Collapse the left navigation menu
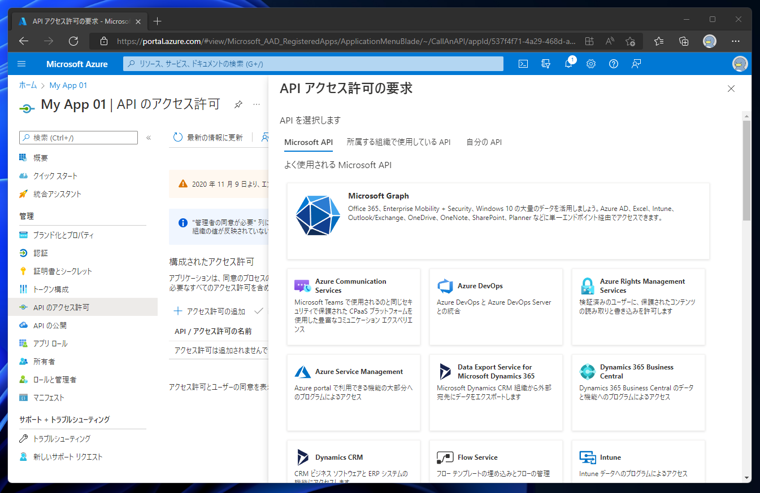Viewport: 760px width, 493px height. (149, 138)
